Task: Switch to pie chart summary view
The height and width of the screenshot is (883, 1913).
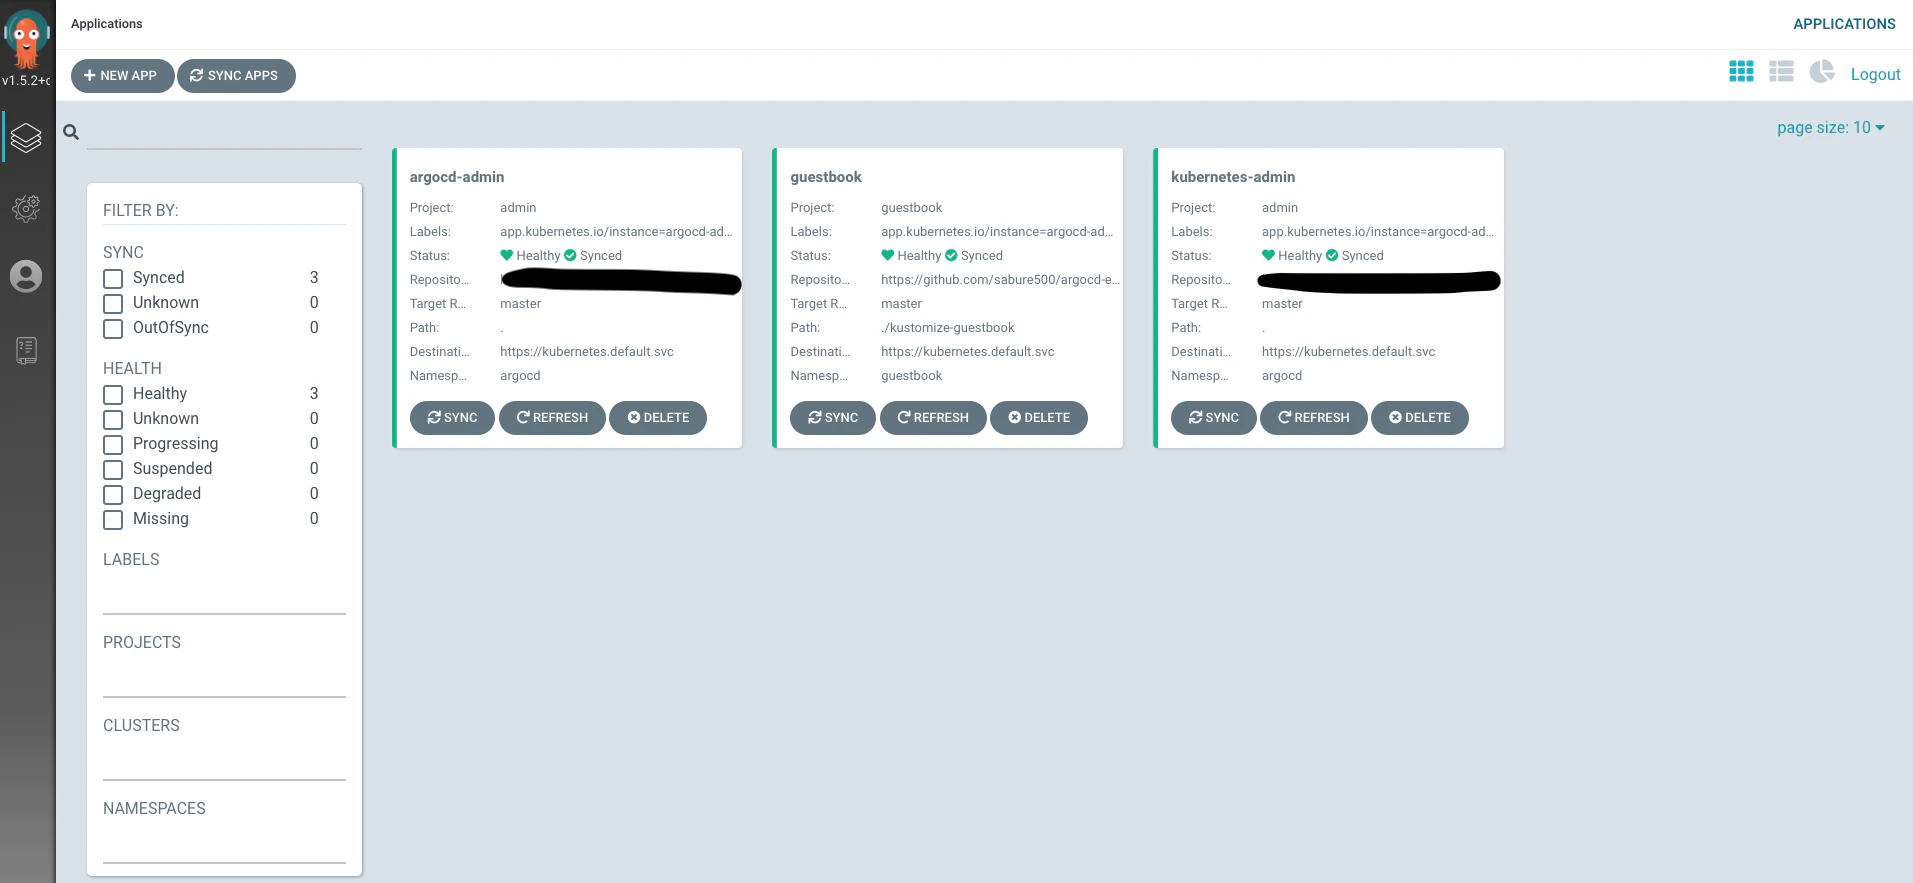Action: click(x=1822, y=72)
